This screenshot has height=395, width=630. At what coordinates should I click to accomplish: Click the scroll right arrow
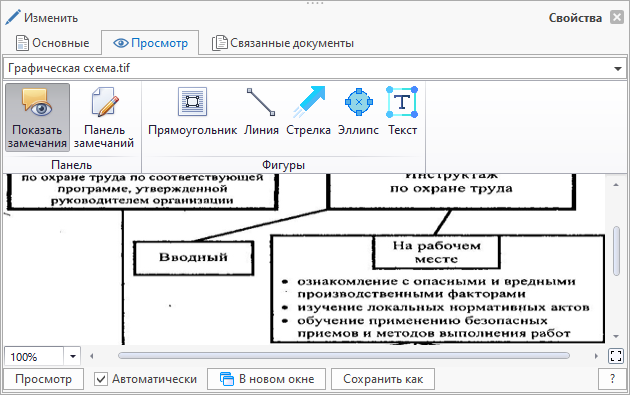point(596,356)
